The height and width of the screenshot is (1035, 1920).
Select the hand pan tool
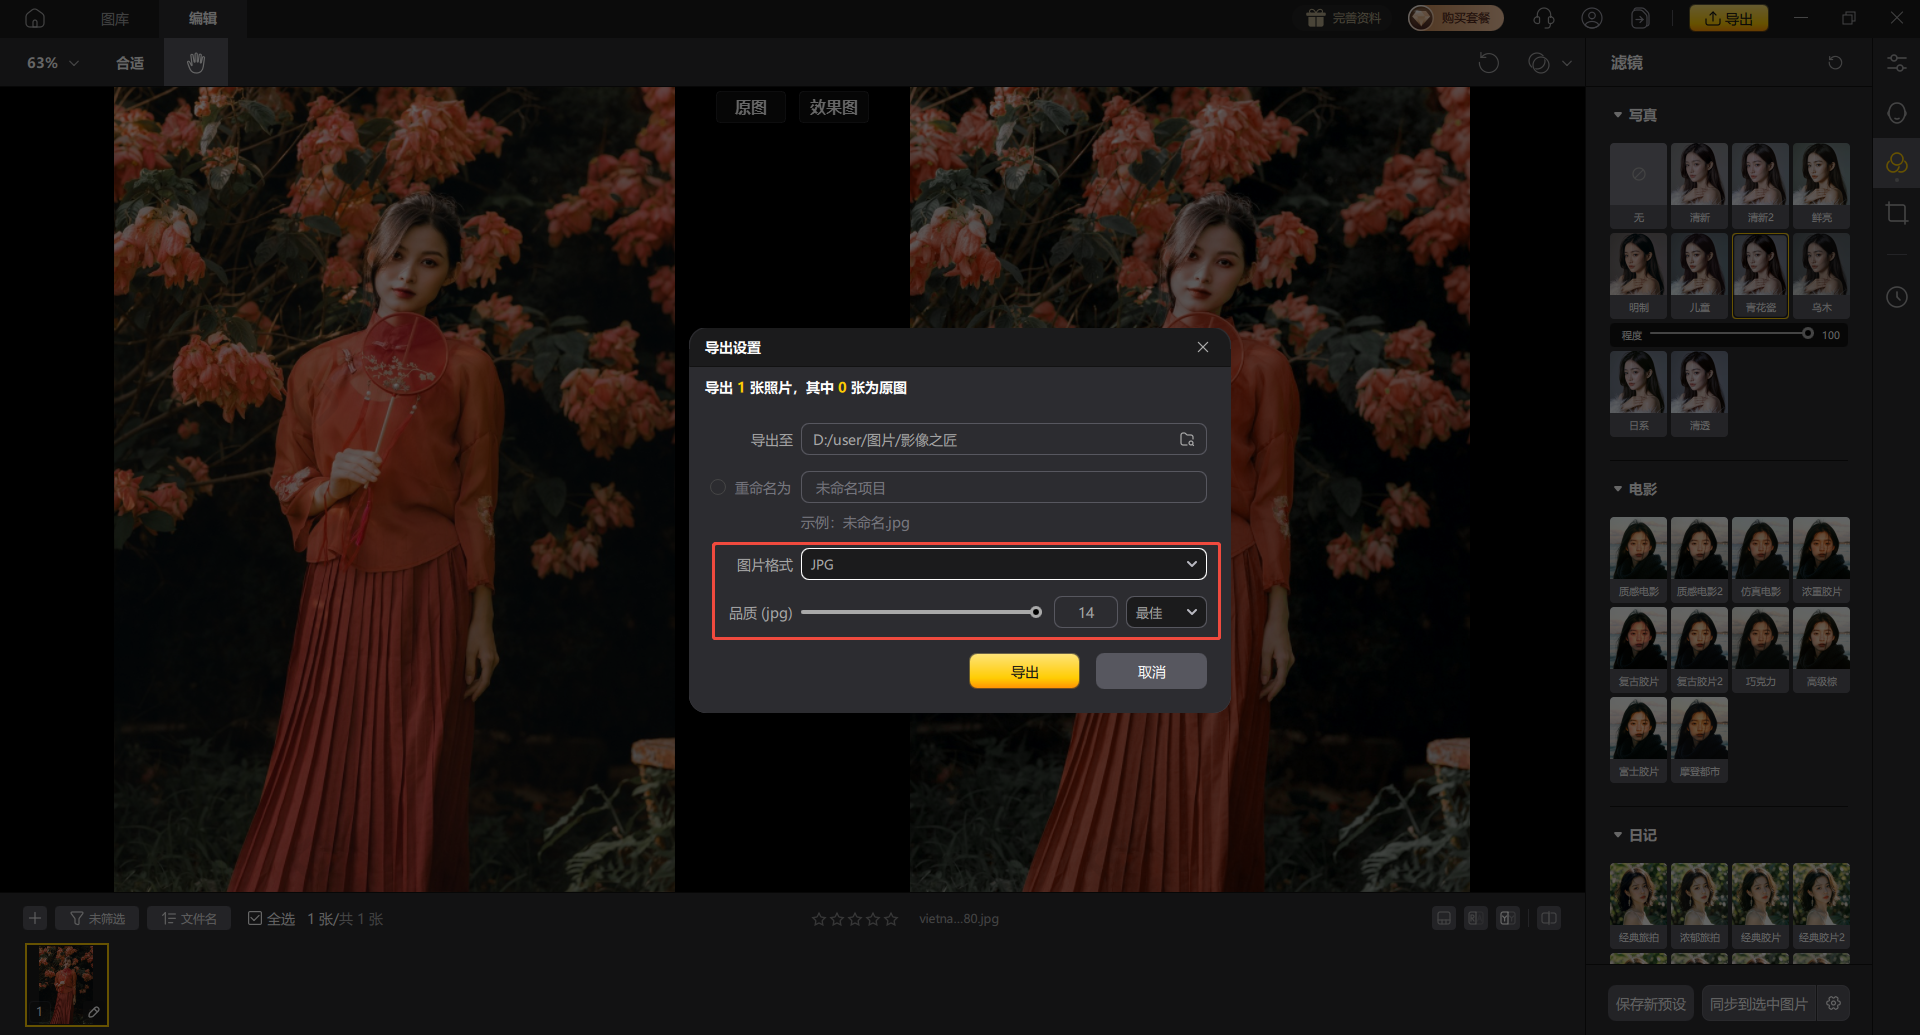click(196, 63)
